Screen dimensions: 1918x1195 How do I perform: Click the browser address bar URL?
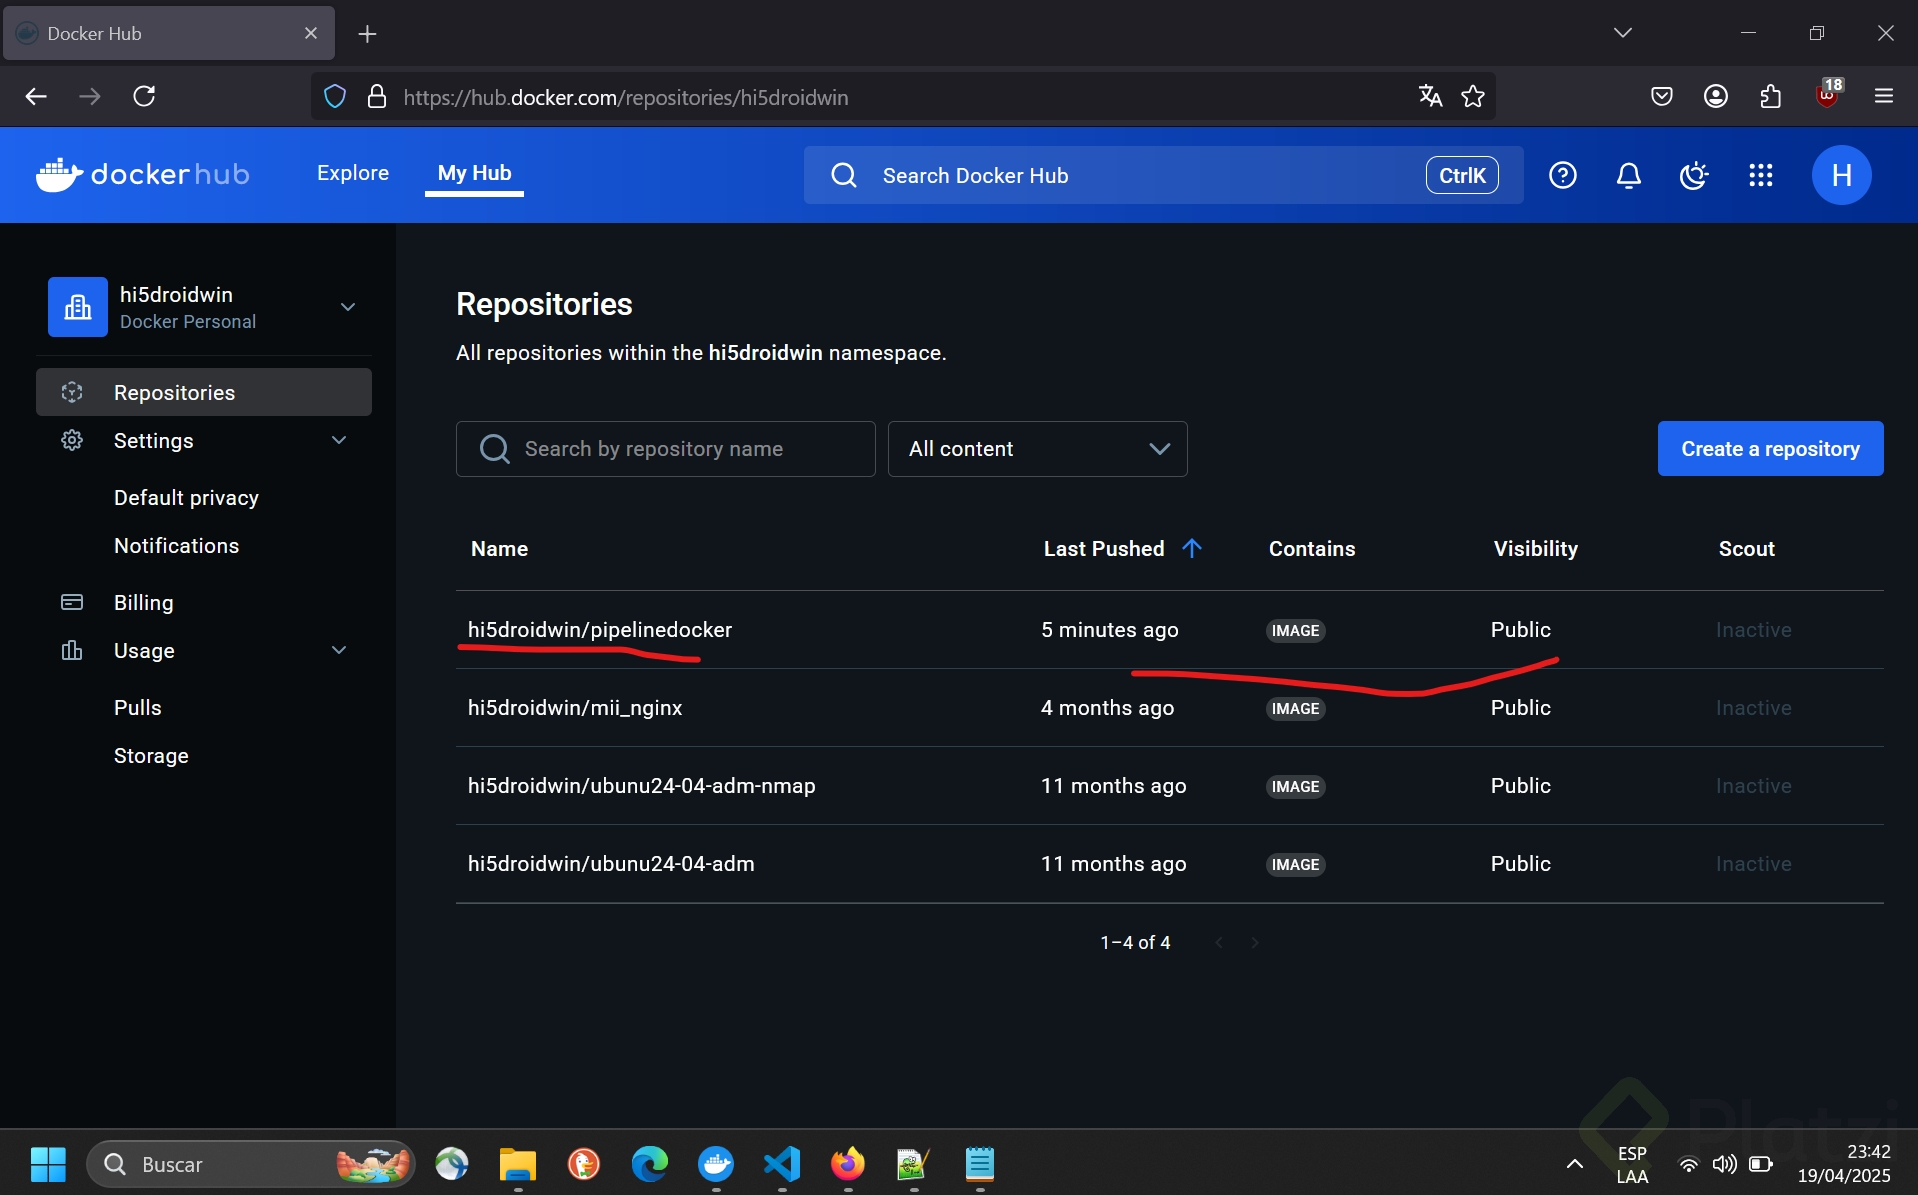coord(626,97)
